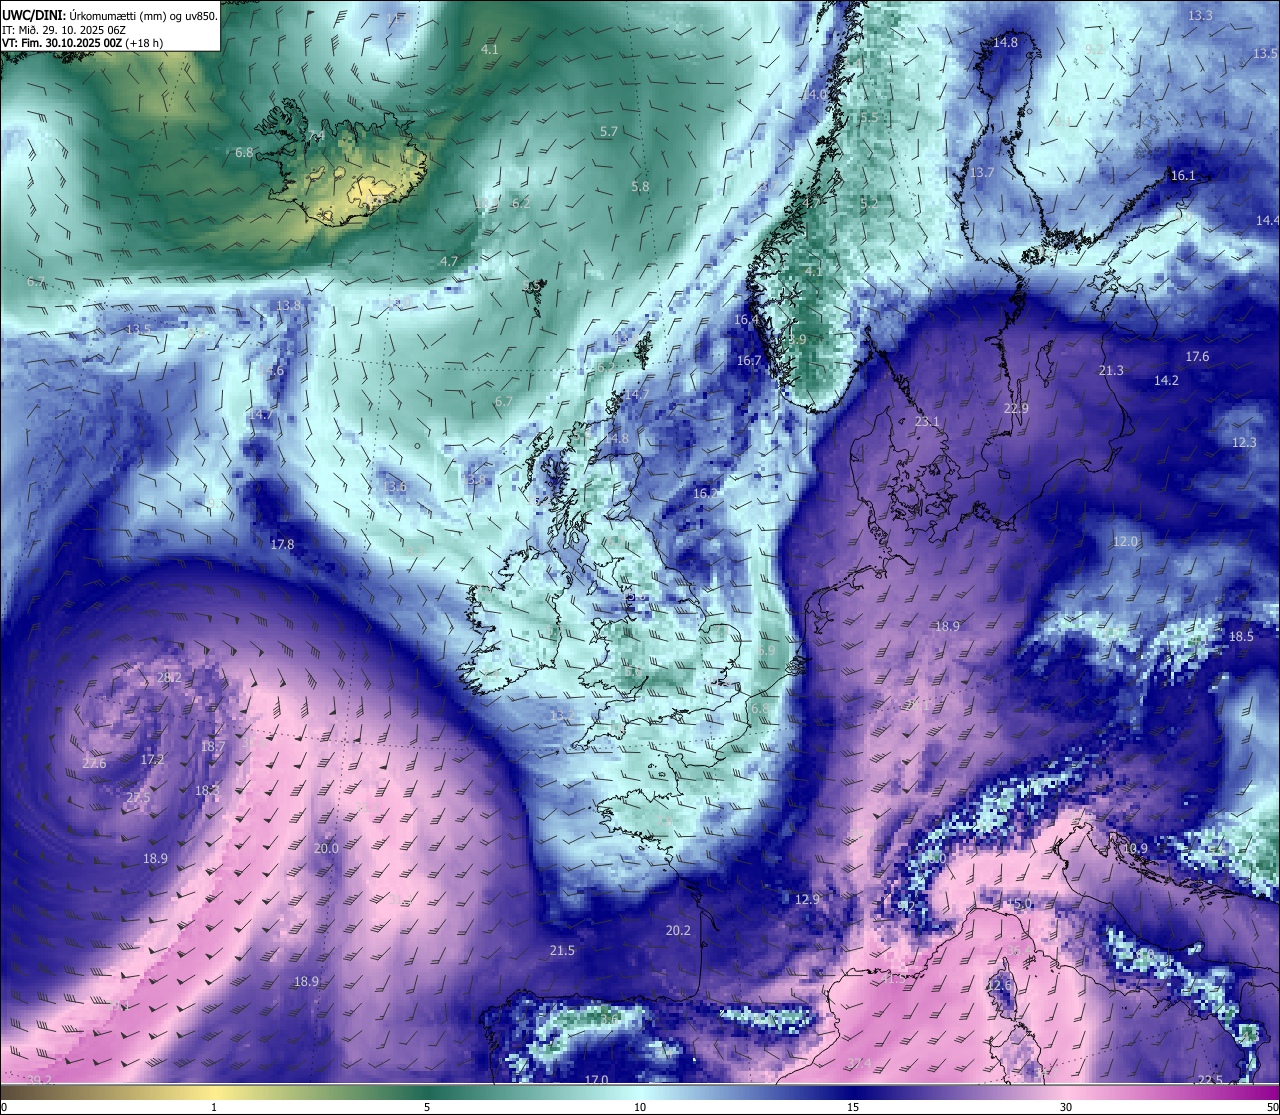Screen dimensions: 1280x1115
Task: Click the 10 label on the color scale
Action: (x=640, y=1107)
